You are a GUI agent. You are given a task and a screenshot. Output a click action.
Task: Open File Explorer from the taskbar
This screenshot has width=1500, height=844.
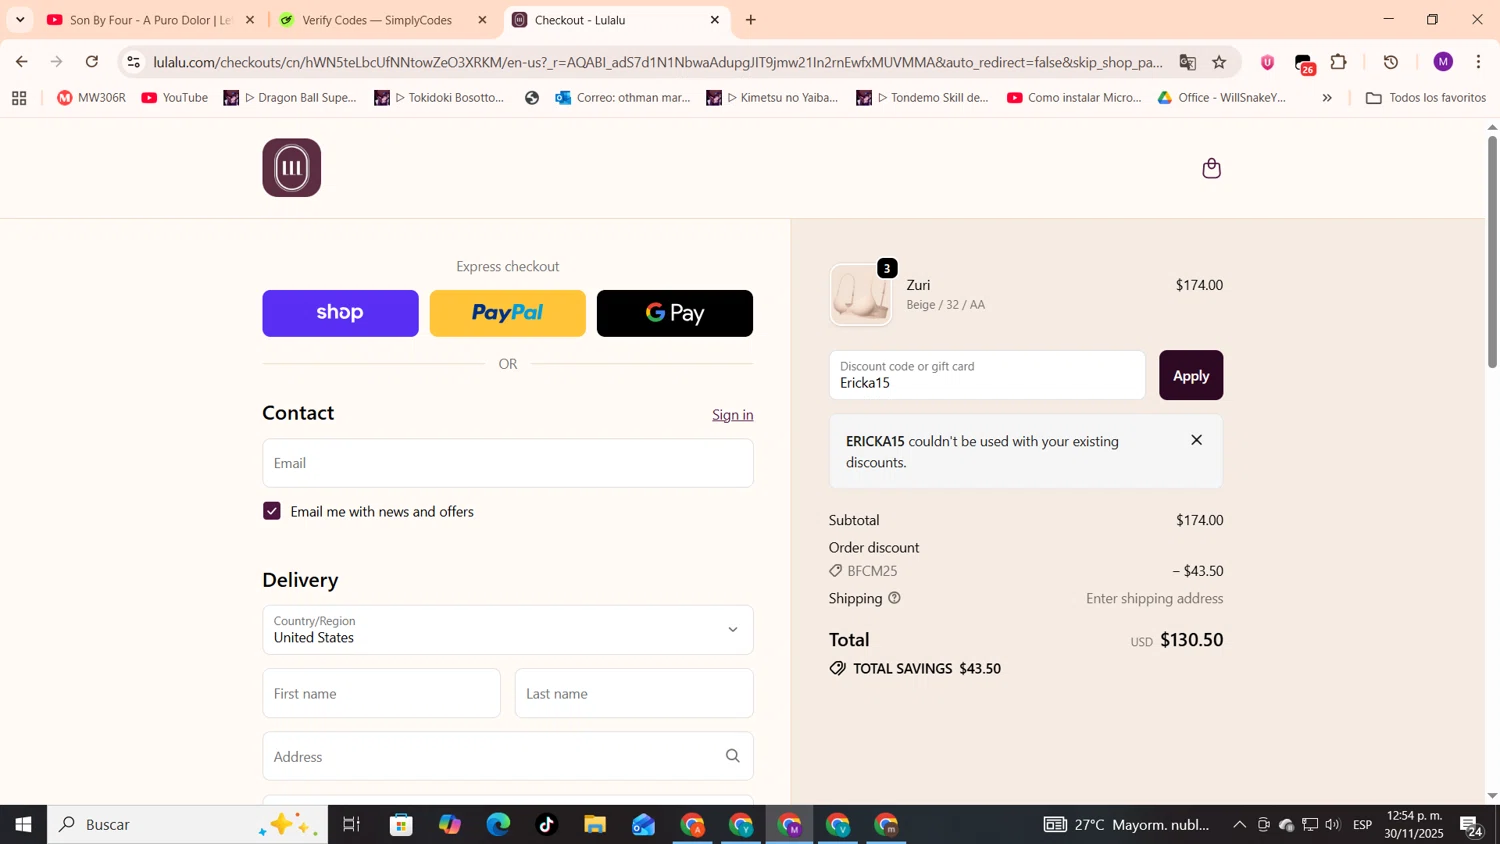click(x=595, y=825)
